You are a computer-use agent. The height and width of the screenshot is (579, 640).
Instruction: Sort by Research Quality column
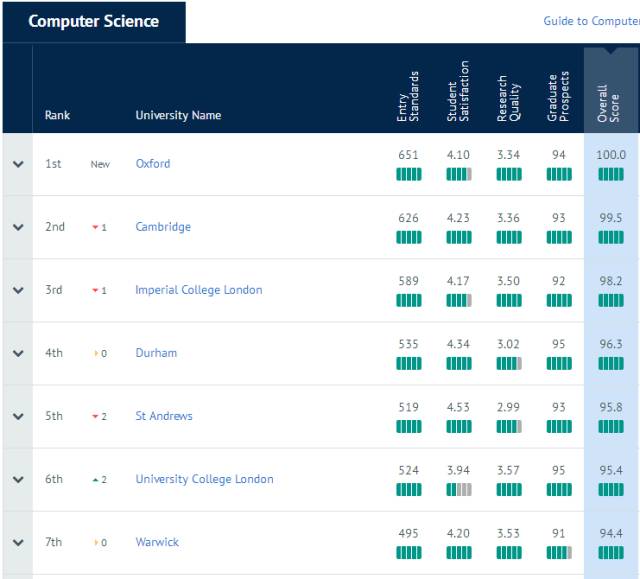pyautogui.click(x=509, y=98)
